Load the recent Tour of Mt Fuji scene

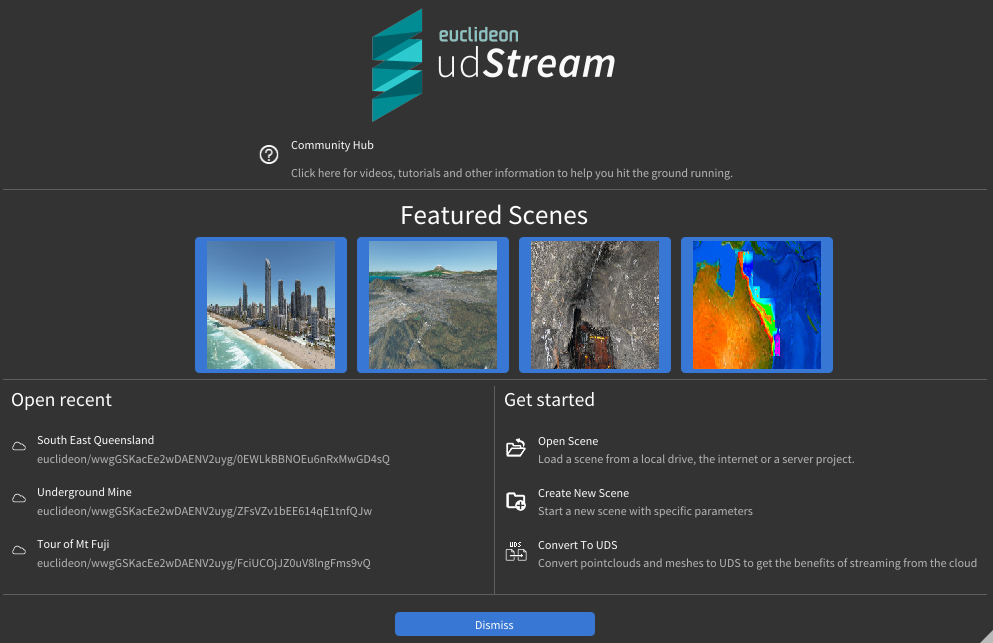pos(73,544)
